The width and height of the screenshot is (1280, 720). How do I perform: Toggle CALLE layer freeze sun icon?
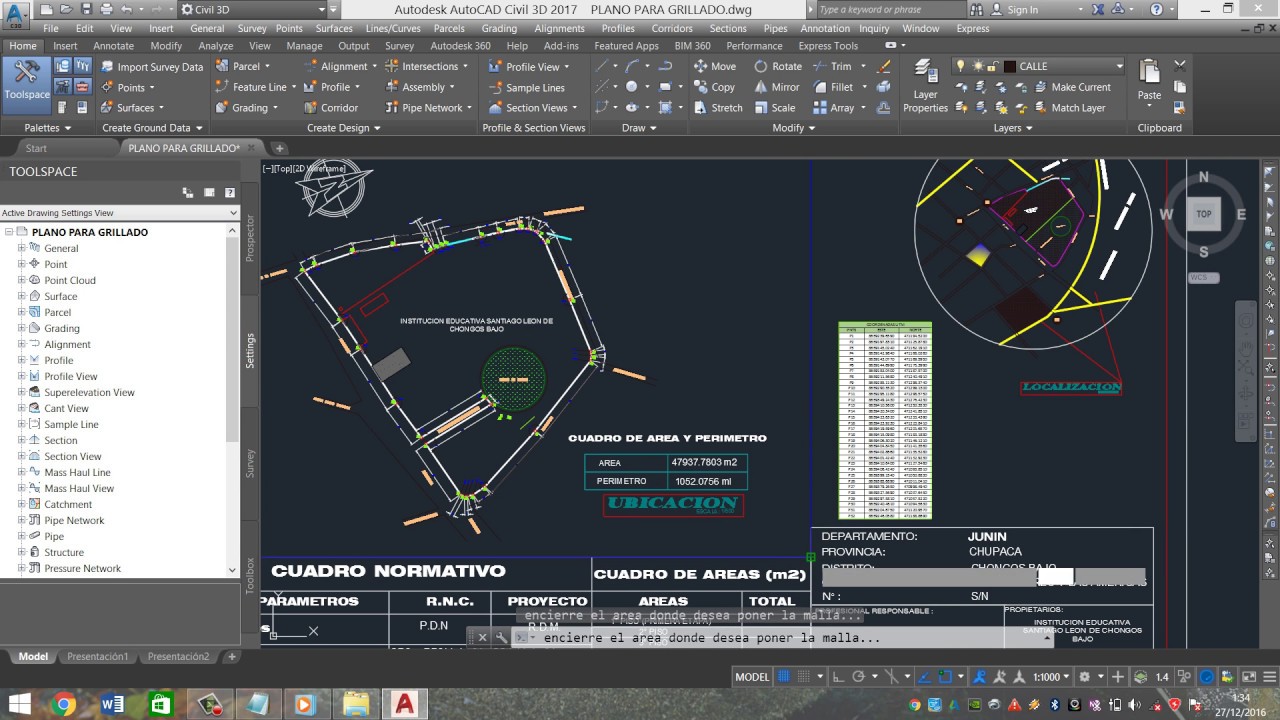tap(978, 66)
